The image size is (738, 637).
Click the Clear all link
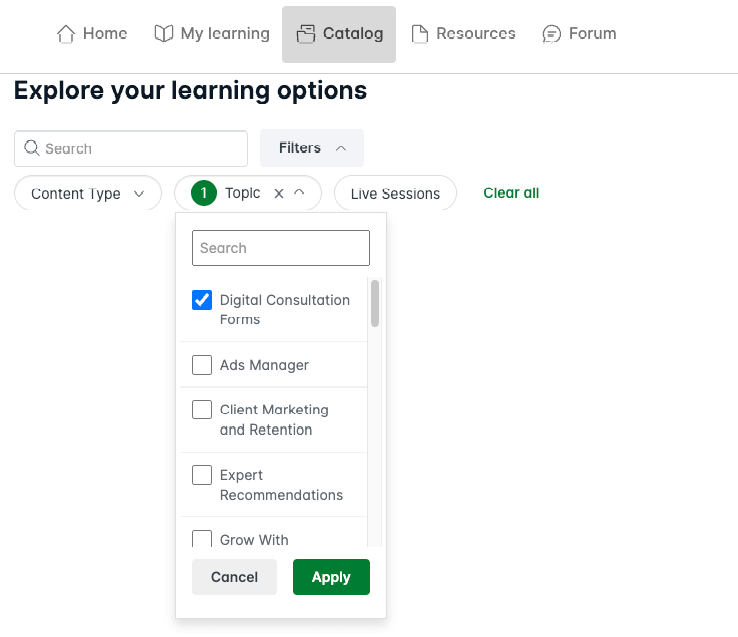coord(511,193)
